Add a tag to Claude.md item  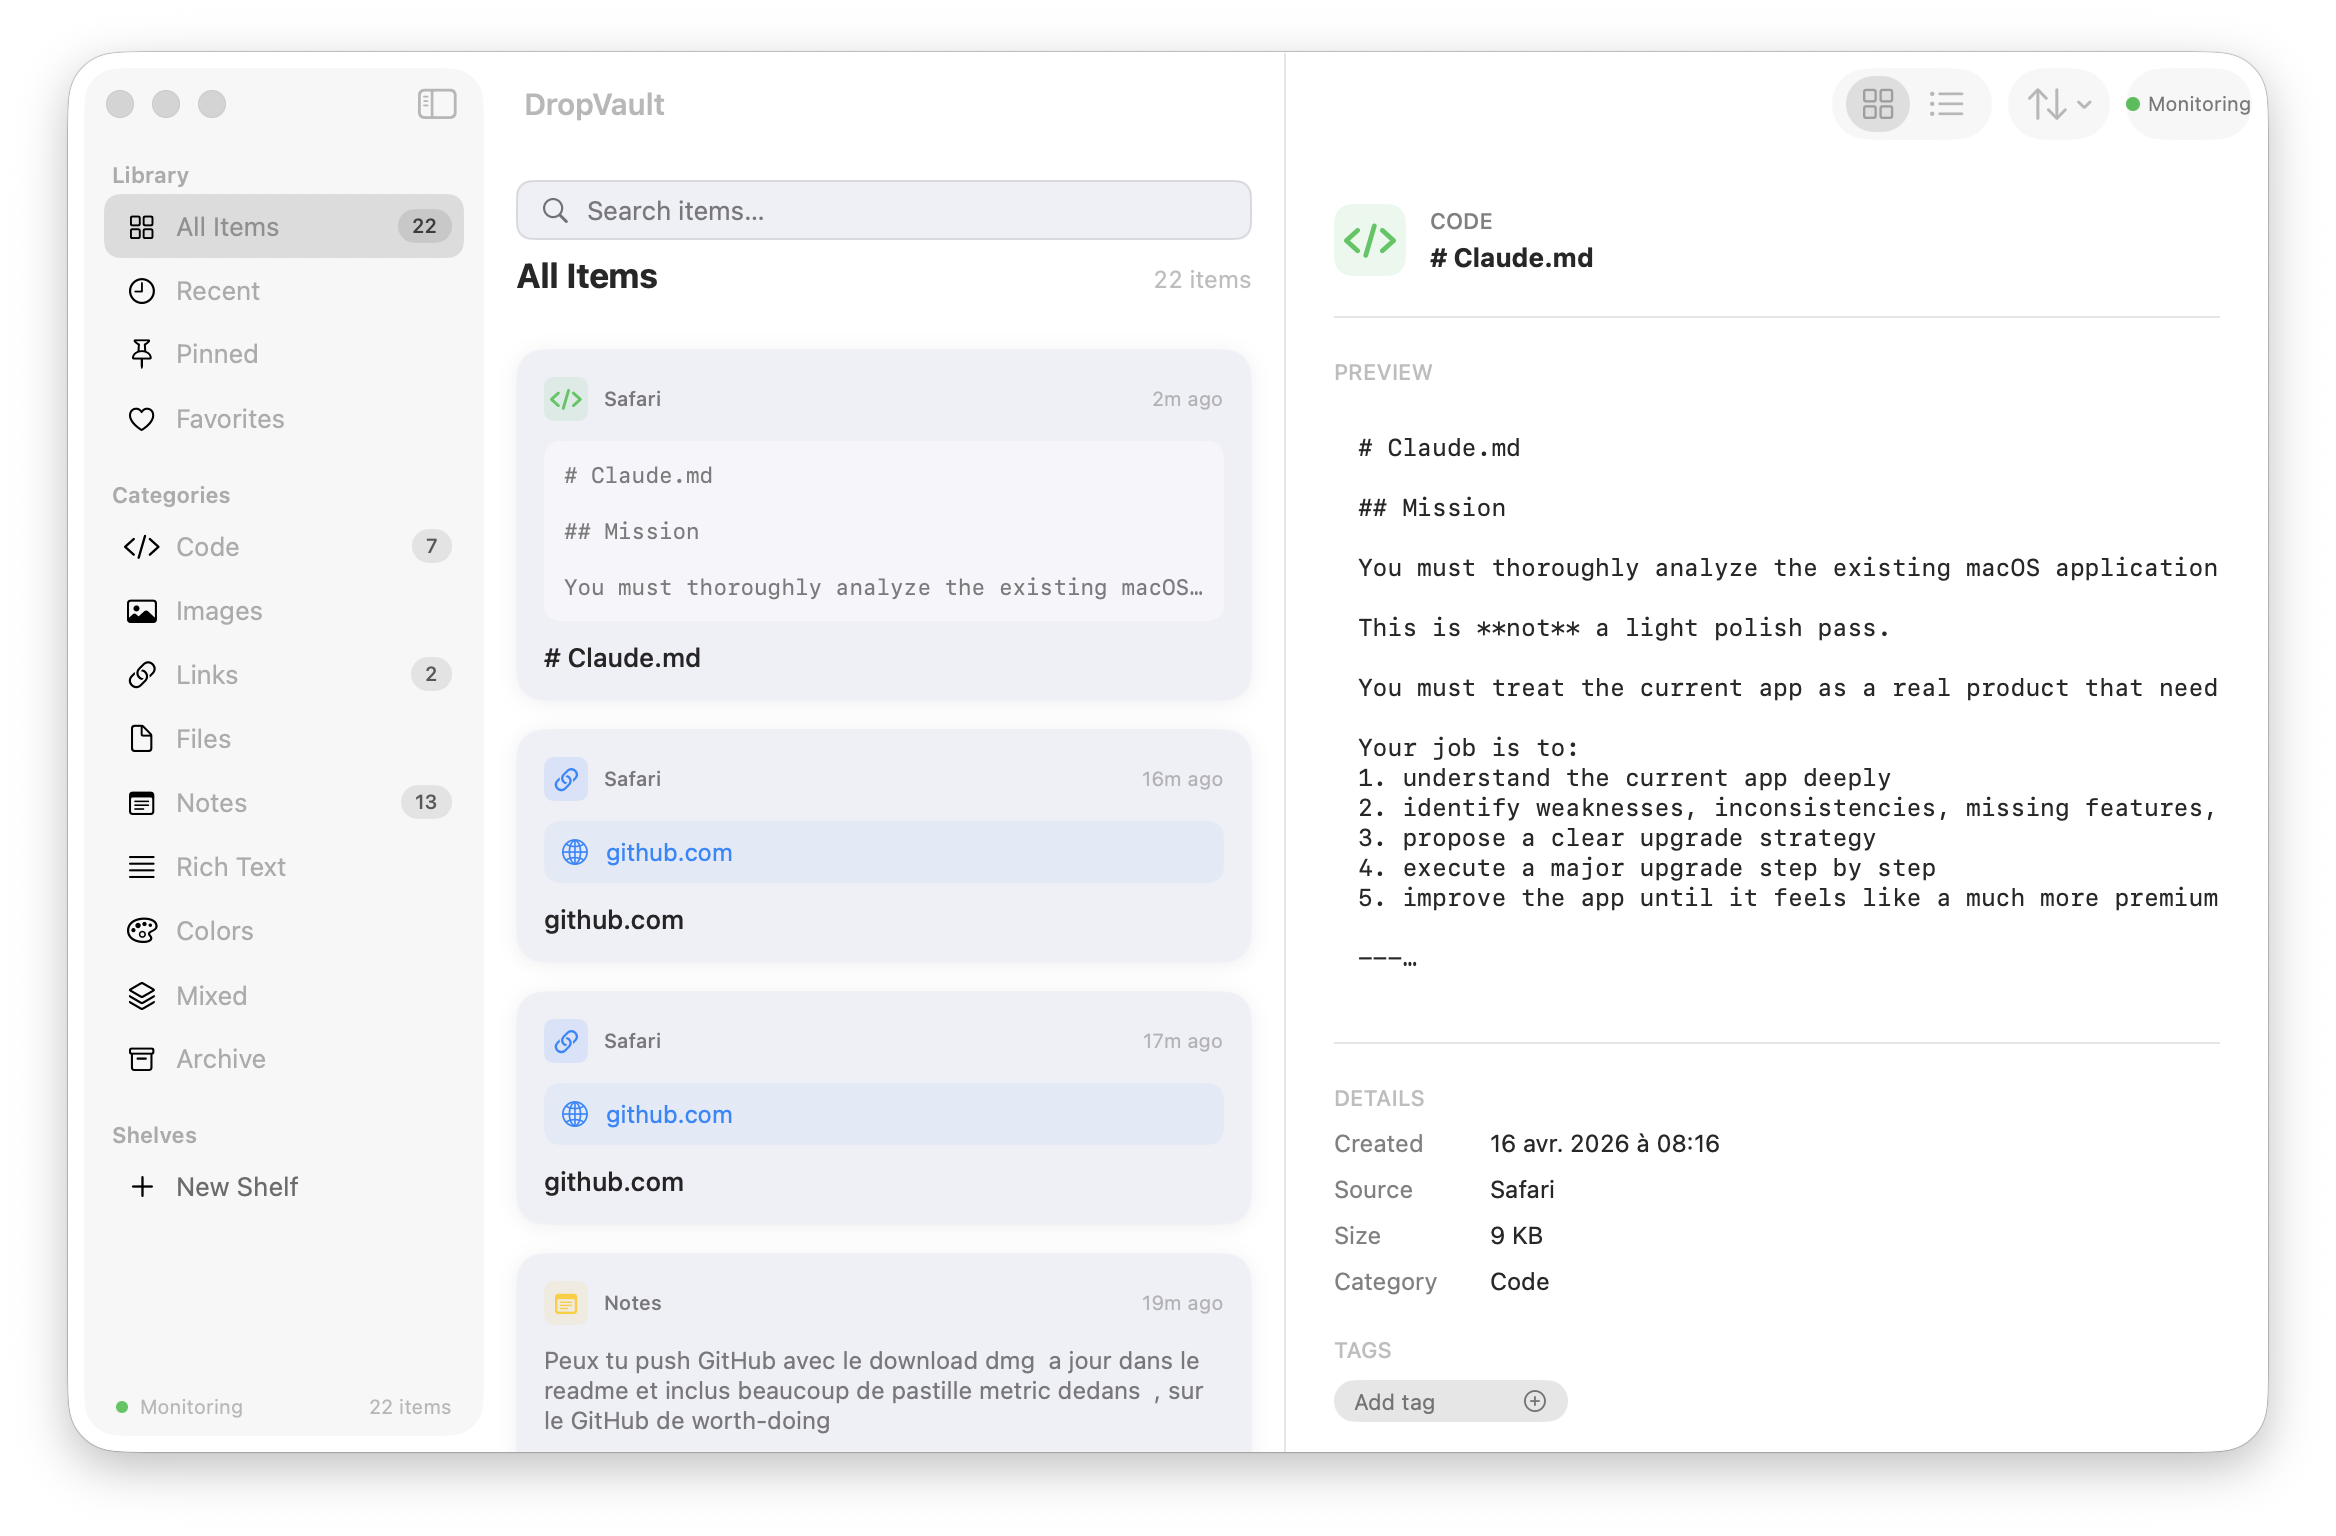click(x=1450, y=1401)
